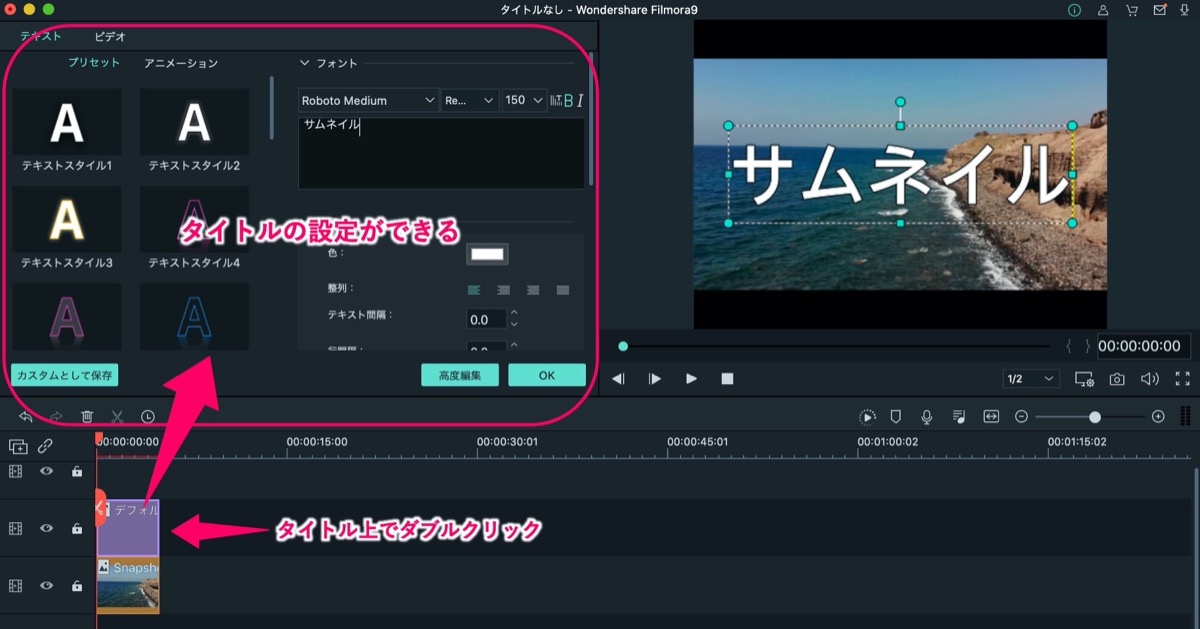This screenshot has width=1200, height=629.
Task: Open the clock duration tool
Action: click(x=148, y=416)
